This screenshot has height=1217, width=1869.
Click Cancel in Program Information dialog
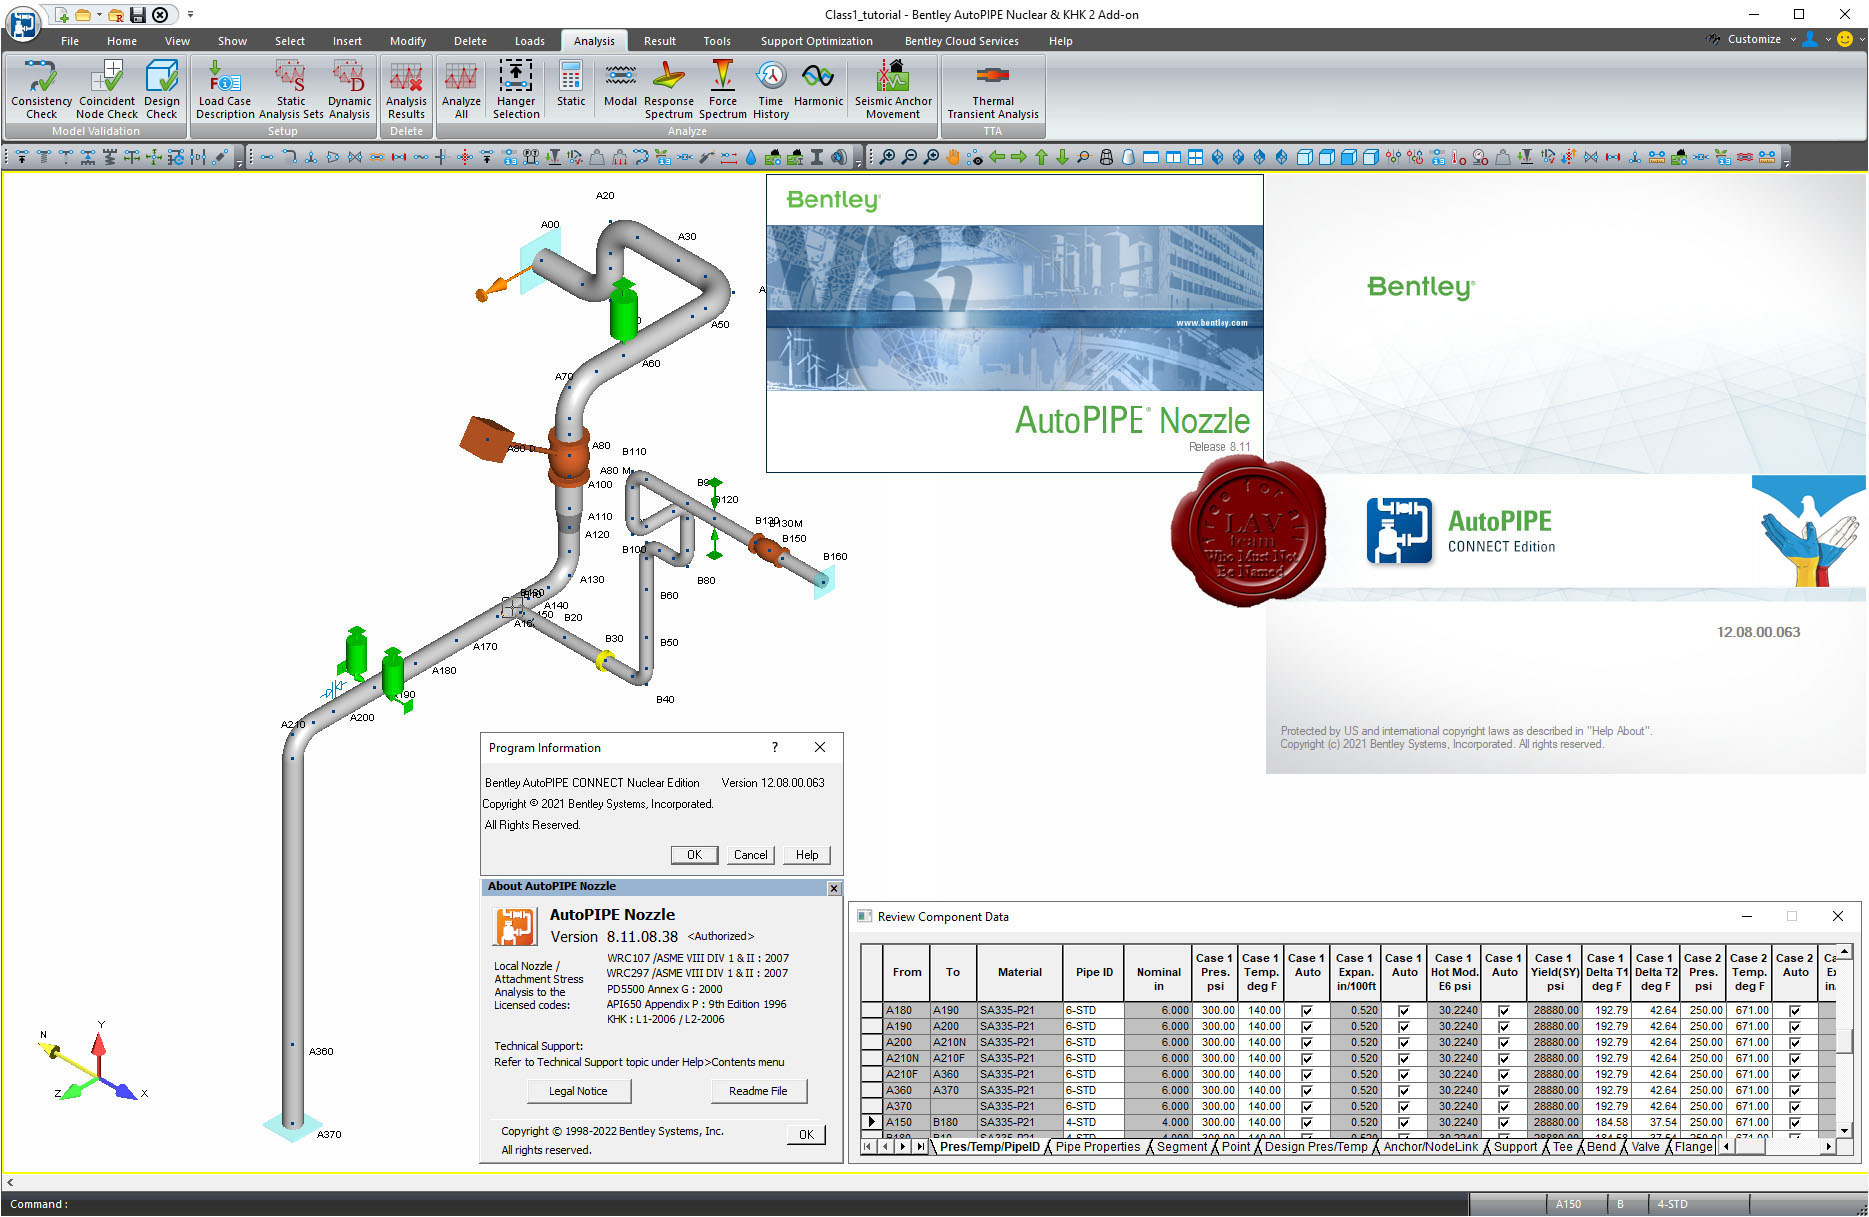click(750, 855)
